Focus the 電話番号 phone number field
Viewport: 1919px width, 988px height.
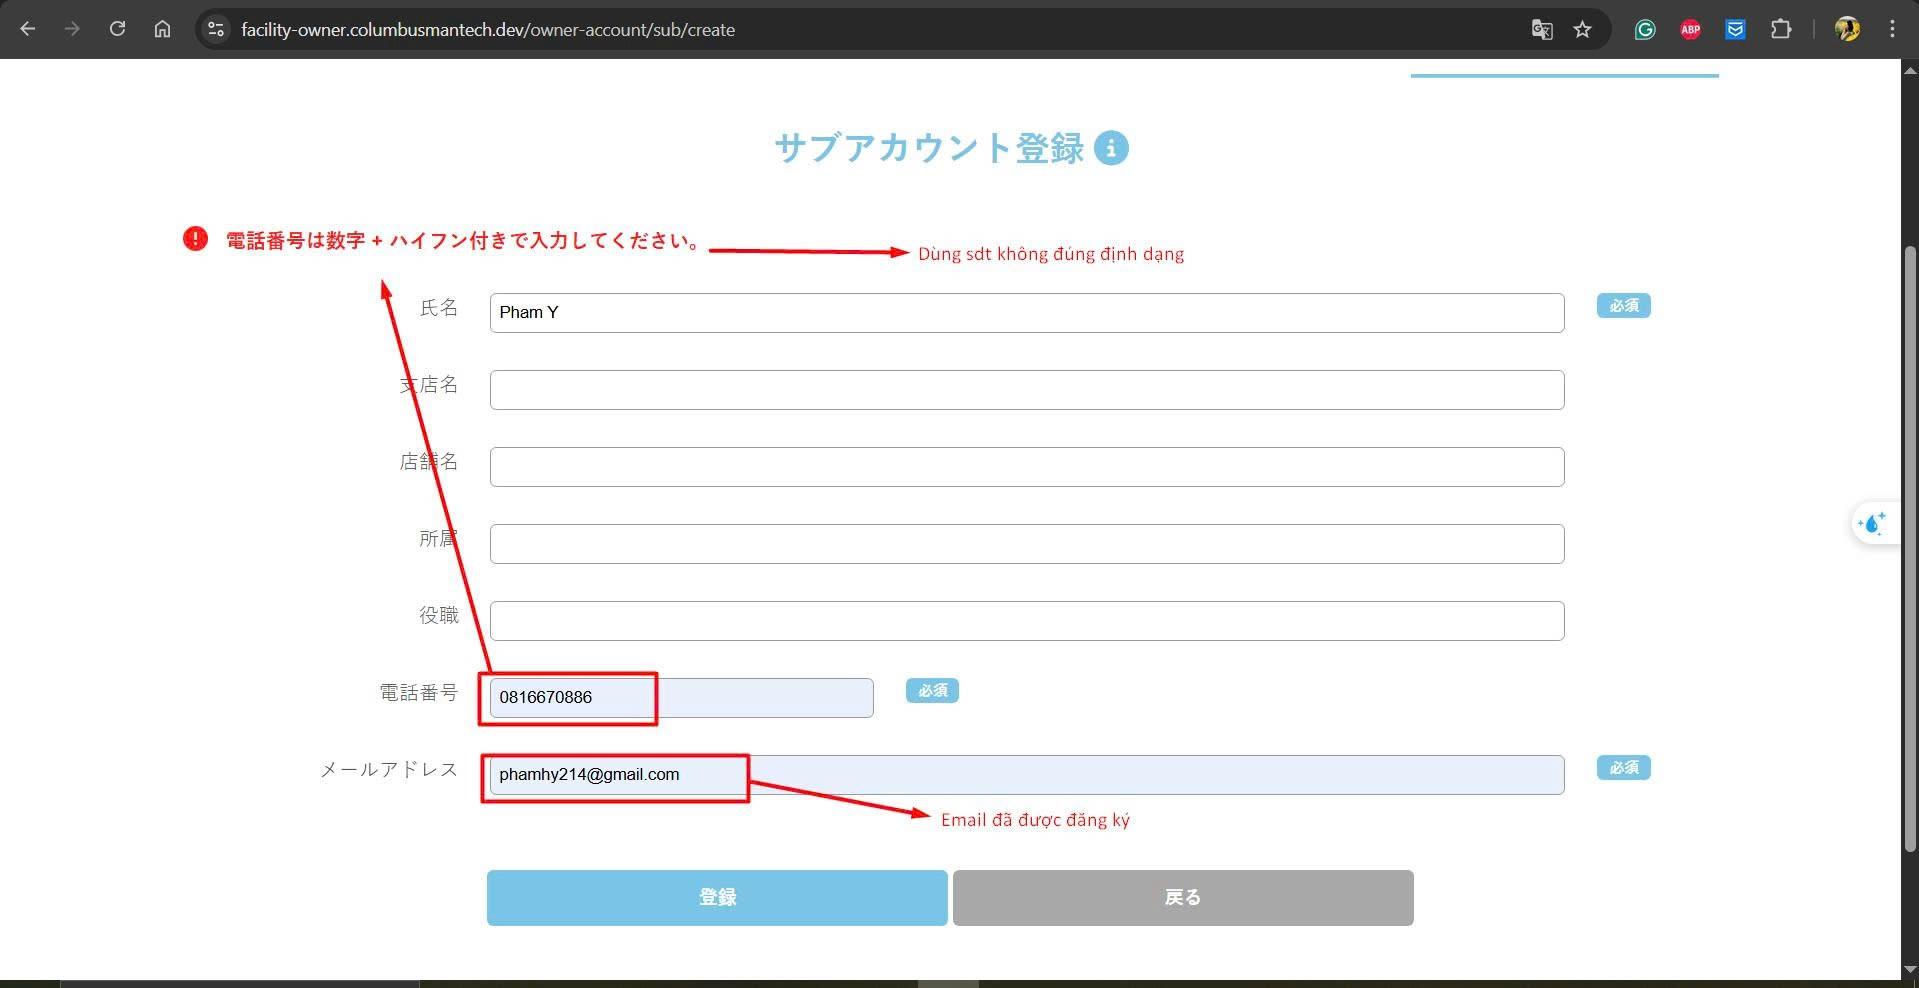(x=680, y=698)
